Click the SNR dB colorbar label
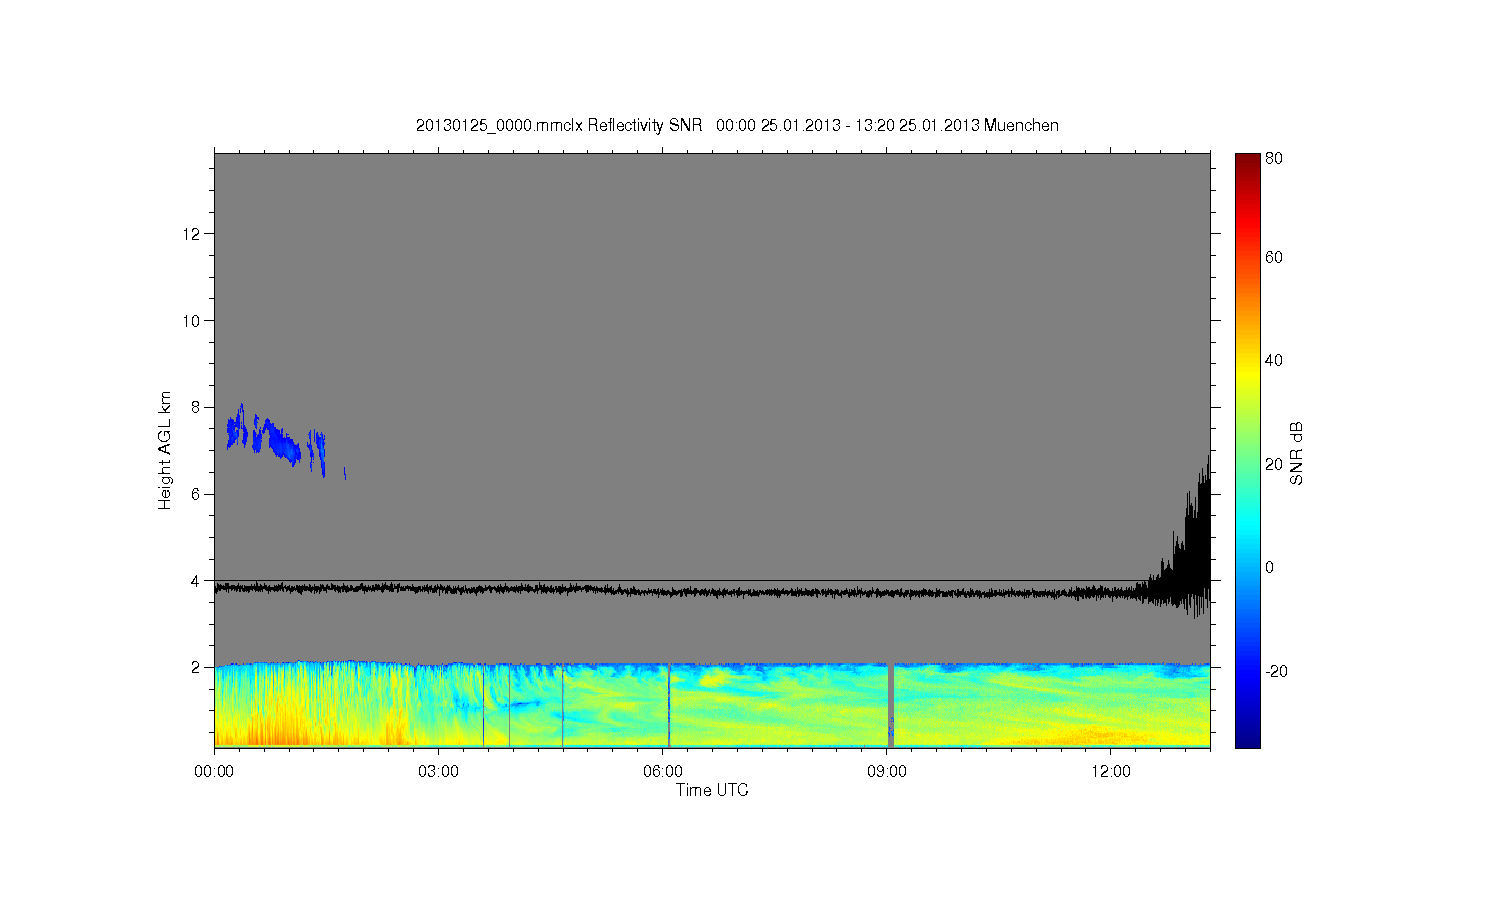The image size is (1500, 900). [1296, 453]
